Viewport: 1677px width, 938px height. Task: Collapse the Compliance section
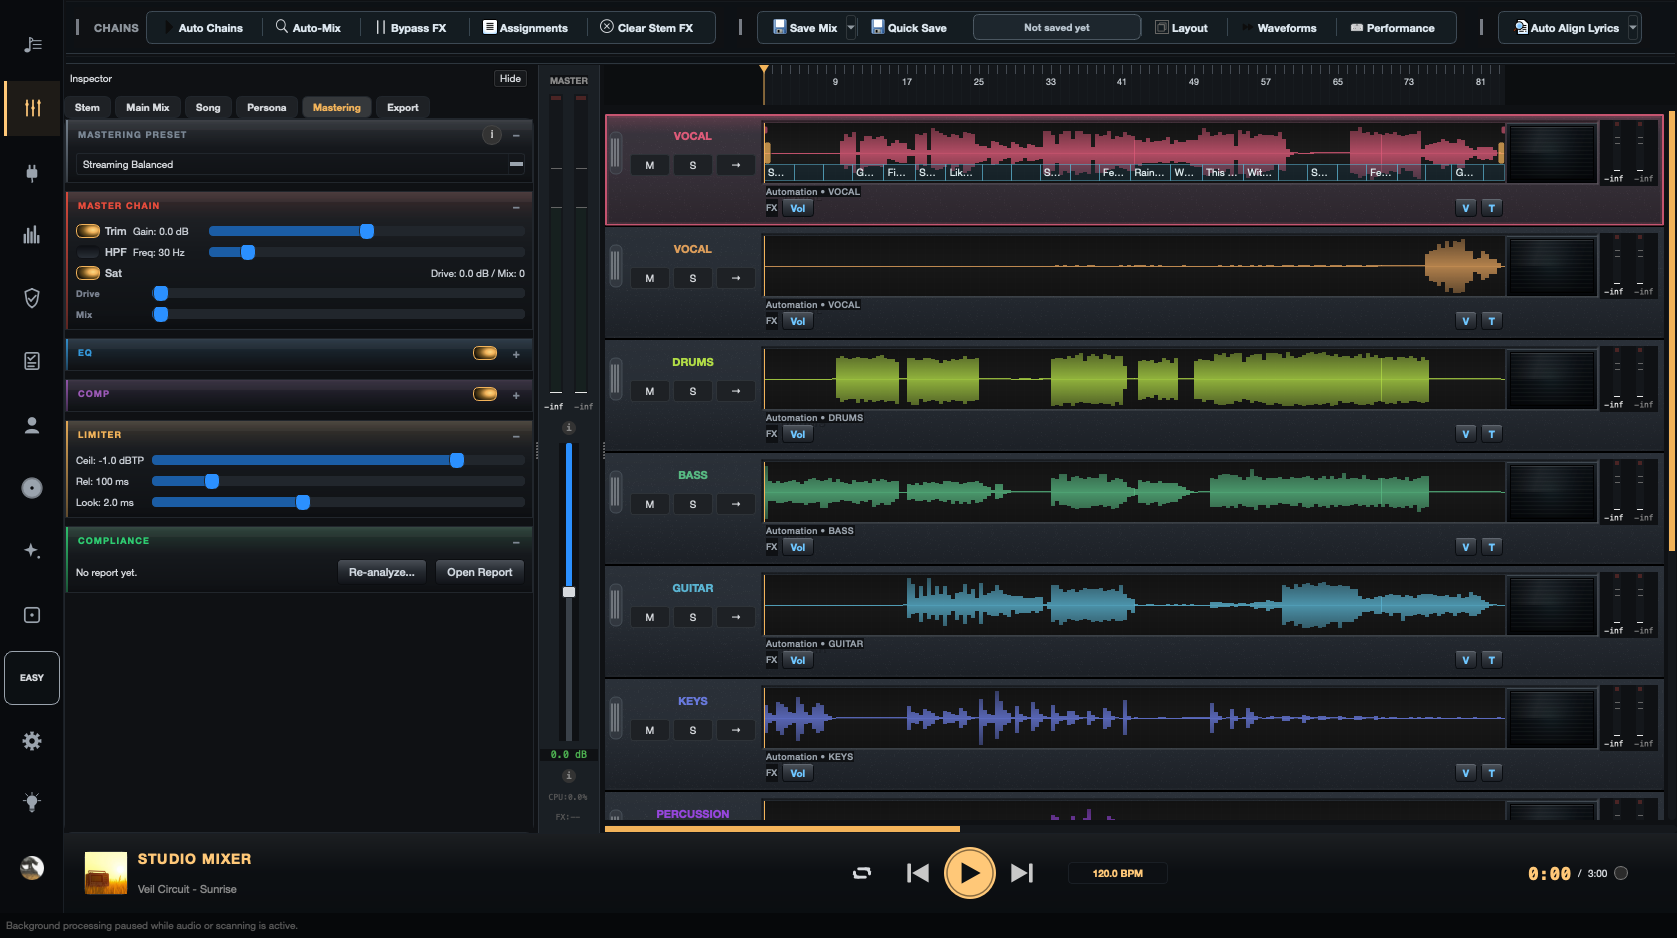pos(516,542)
